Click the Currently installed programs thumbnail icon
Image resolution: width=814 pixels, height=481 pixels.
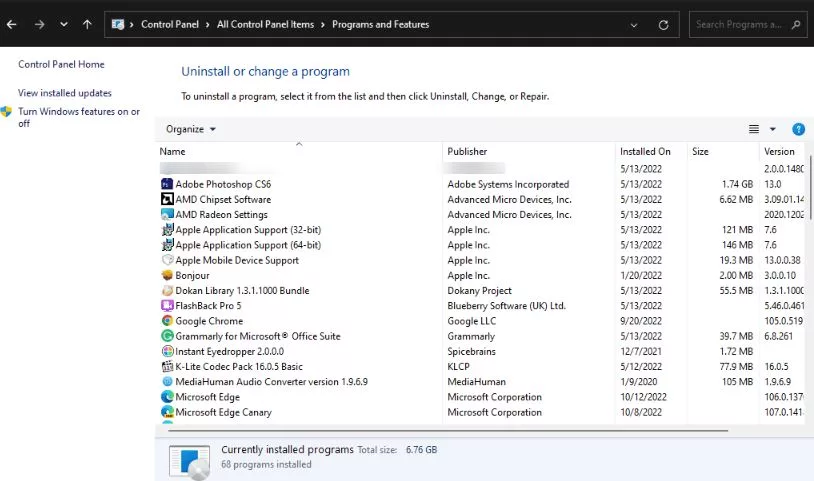[190, 462]
